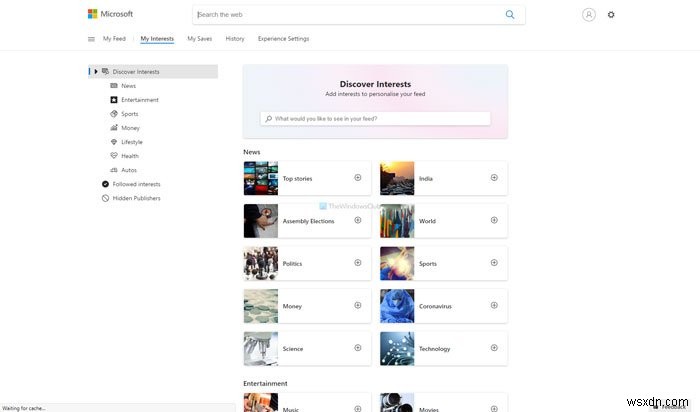
Task: Click the Lifestyle sidebar diamond icon
Action: 114,142
